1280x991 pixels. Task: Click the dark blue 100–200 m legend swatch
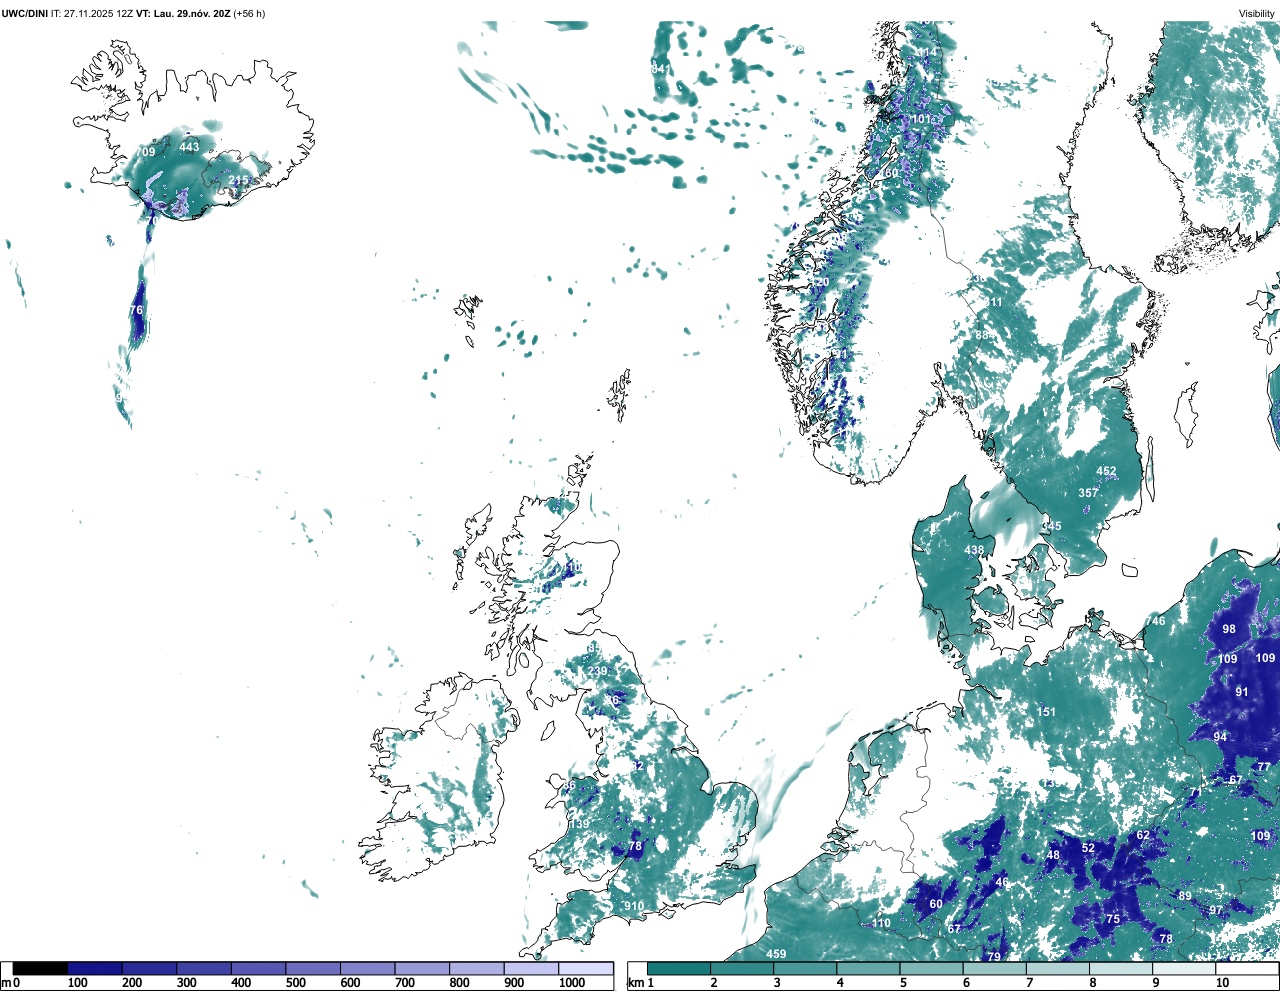pyautogui.click(x=95, y=969)
